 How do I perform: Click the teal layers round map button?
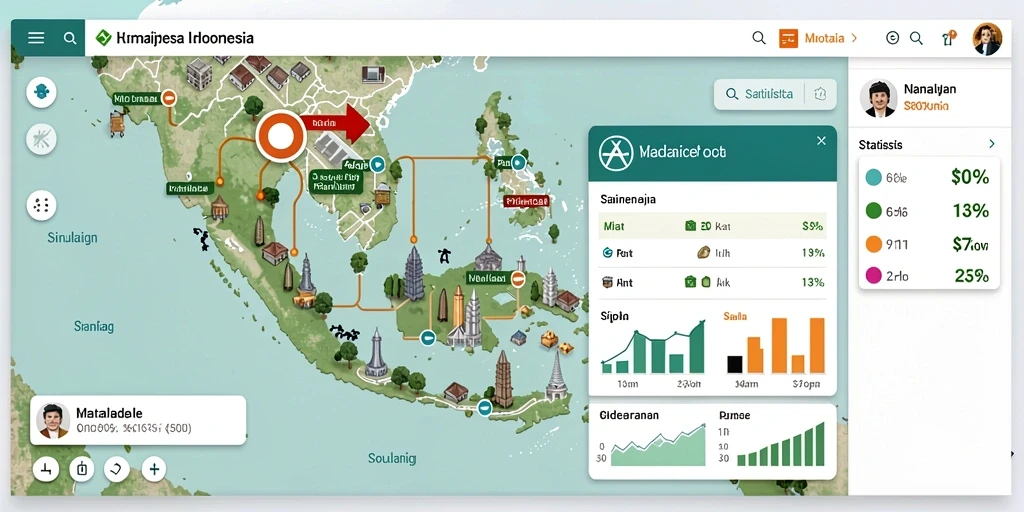point(41,92)
